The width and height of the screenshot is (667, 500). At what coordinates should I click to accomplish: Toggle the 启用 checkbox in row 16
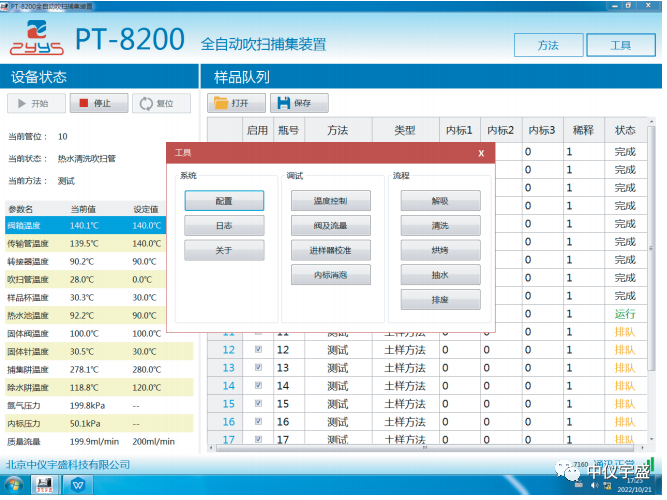tap(258, 422)
